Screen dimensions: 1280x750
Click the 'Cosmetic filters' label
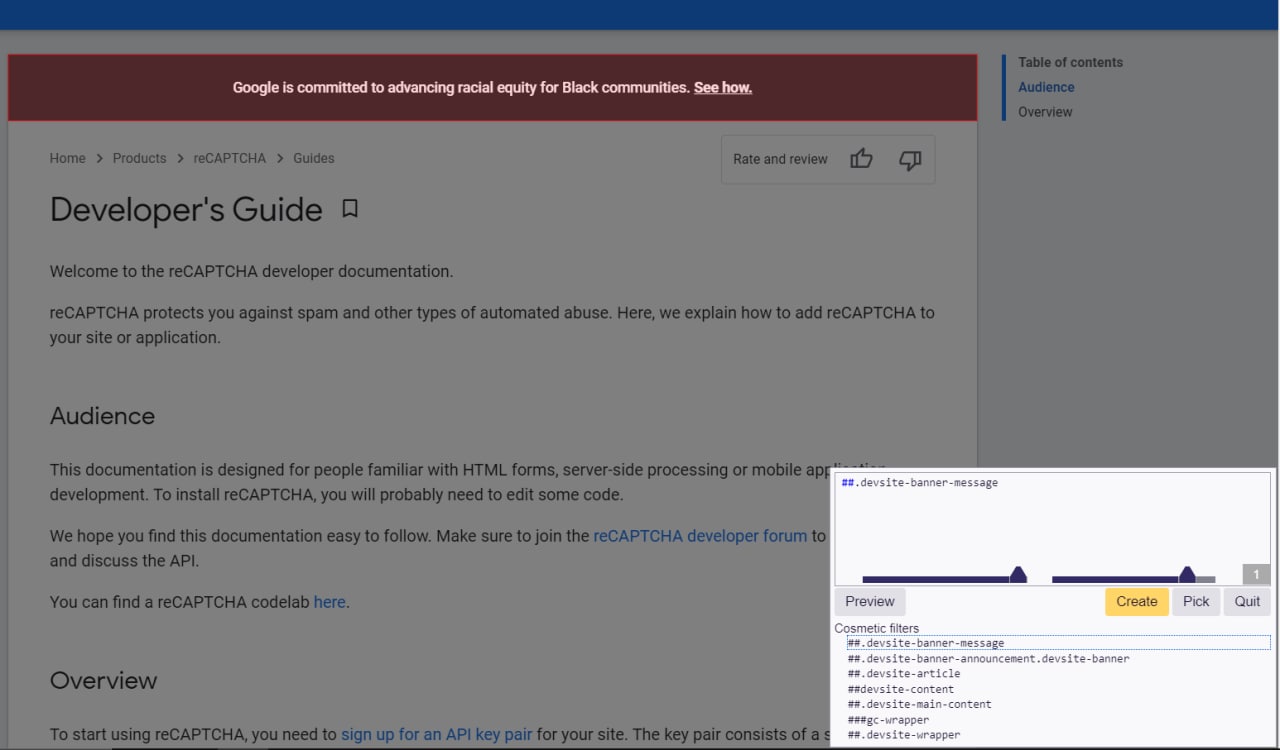pos(877,628)
